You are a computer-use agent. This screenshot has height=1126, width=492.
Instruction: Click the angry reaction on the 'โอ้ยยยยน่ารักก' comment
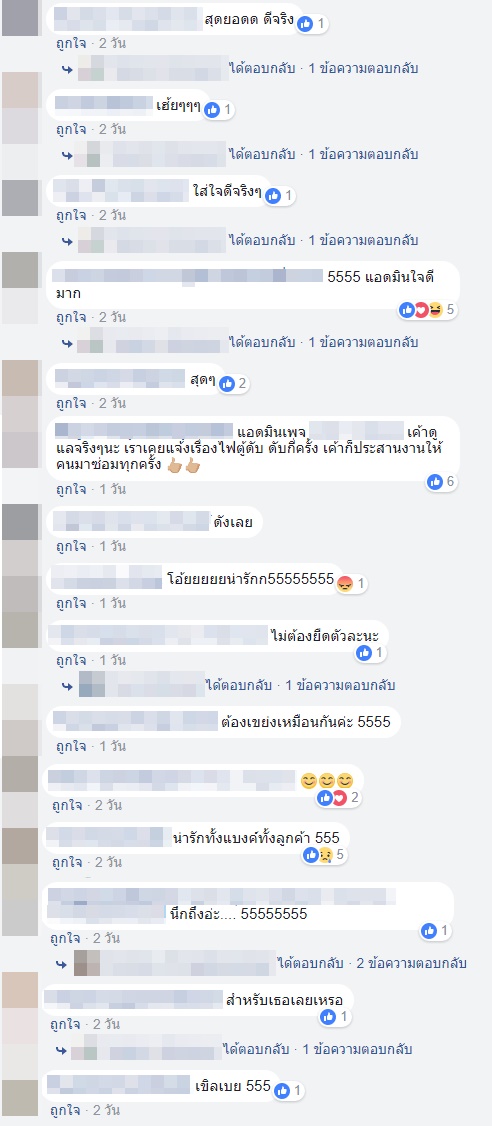(x=345, y=583)
